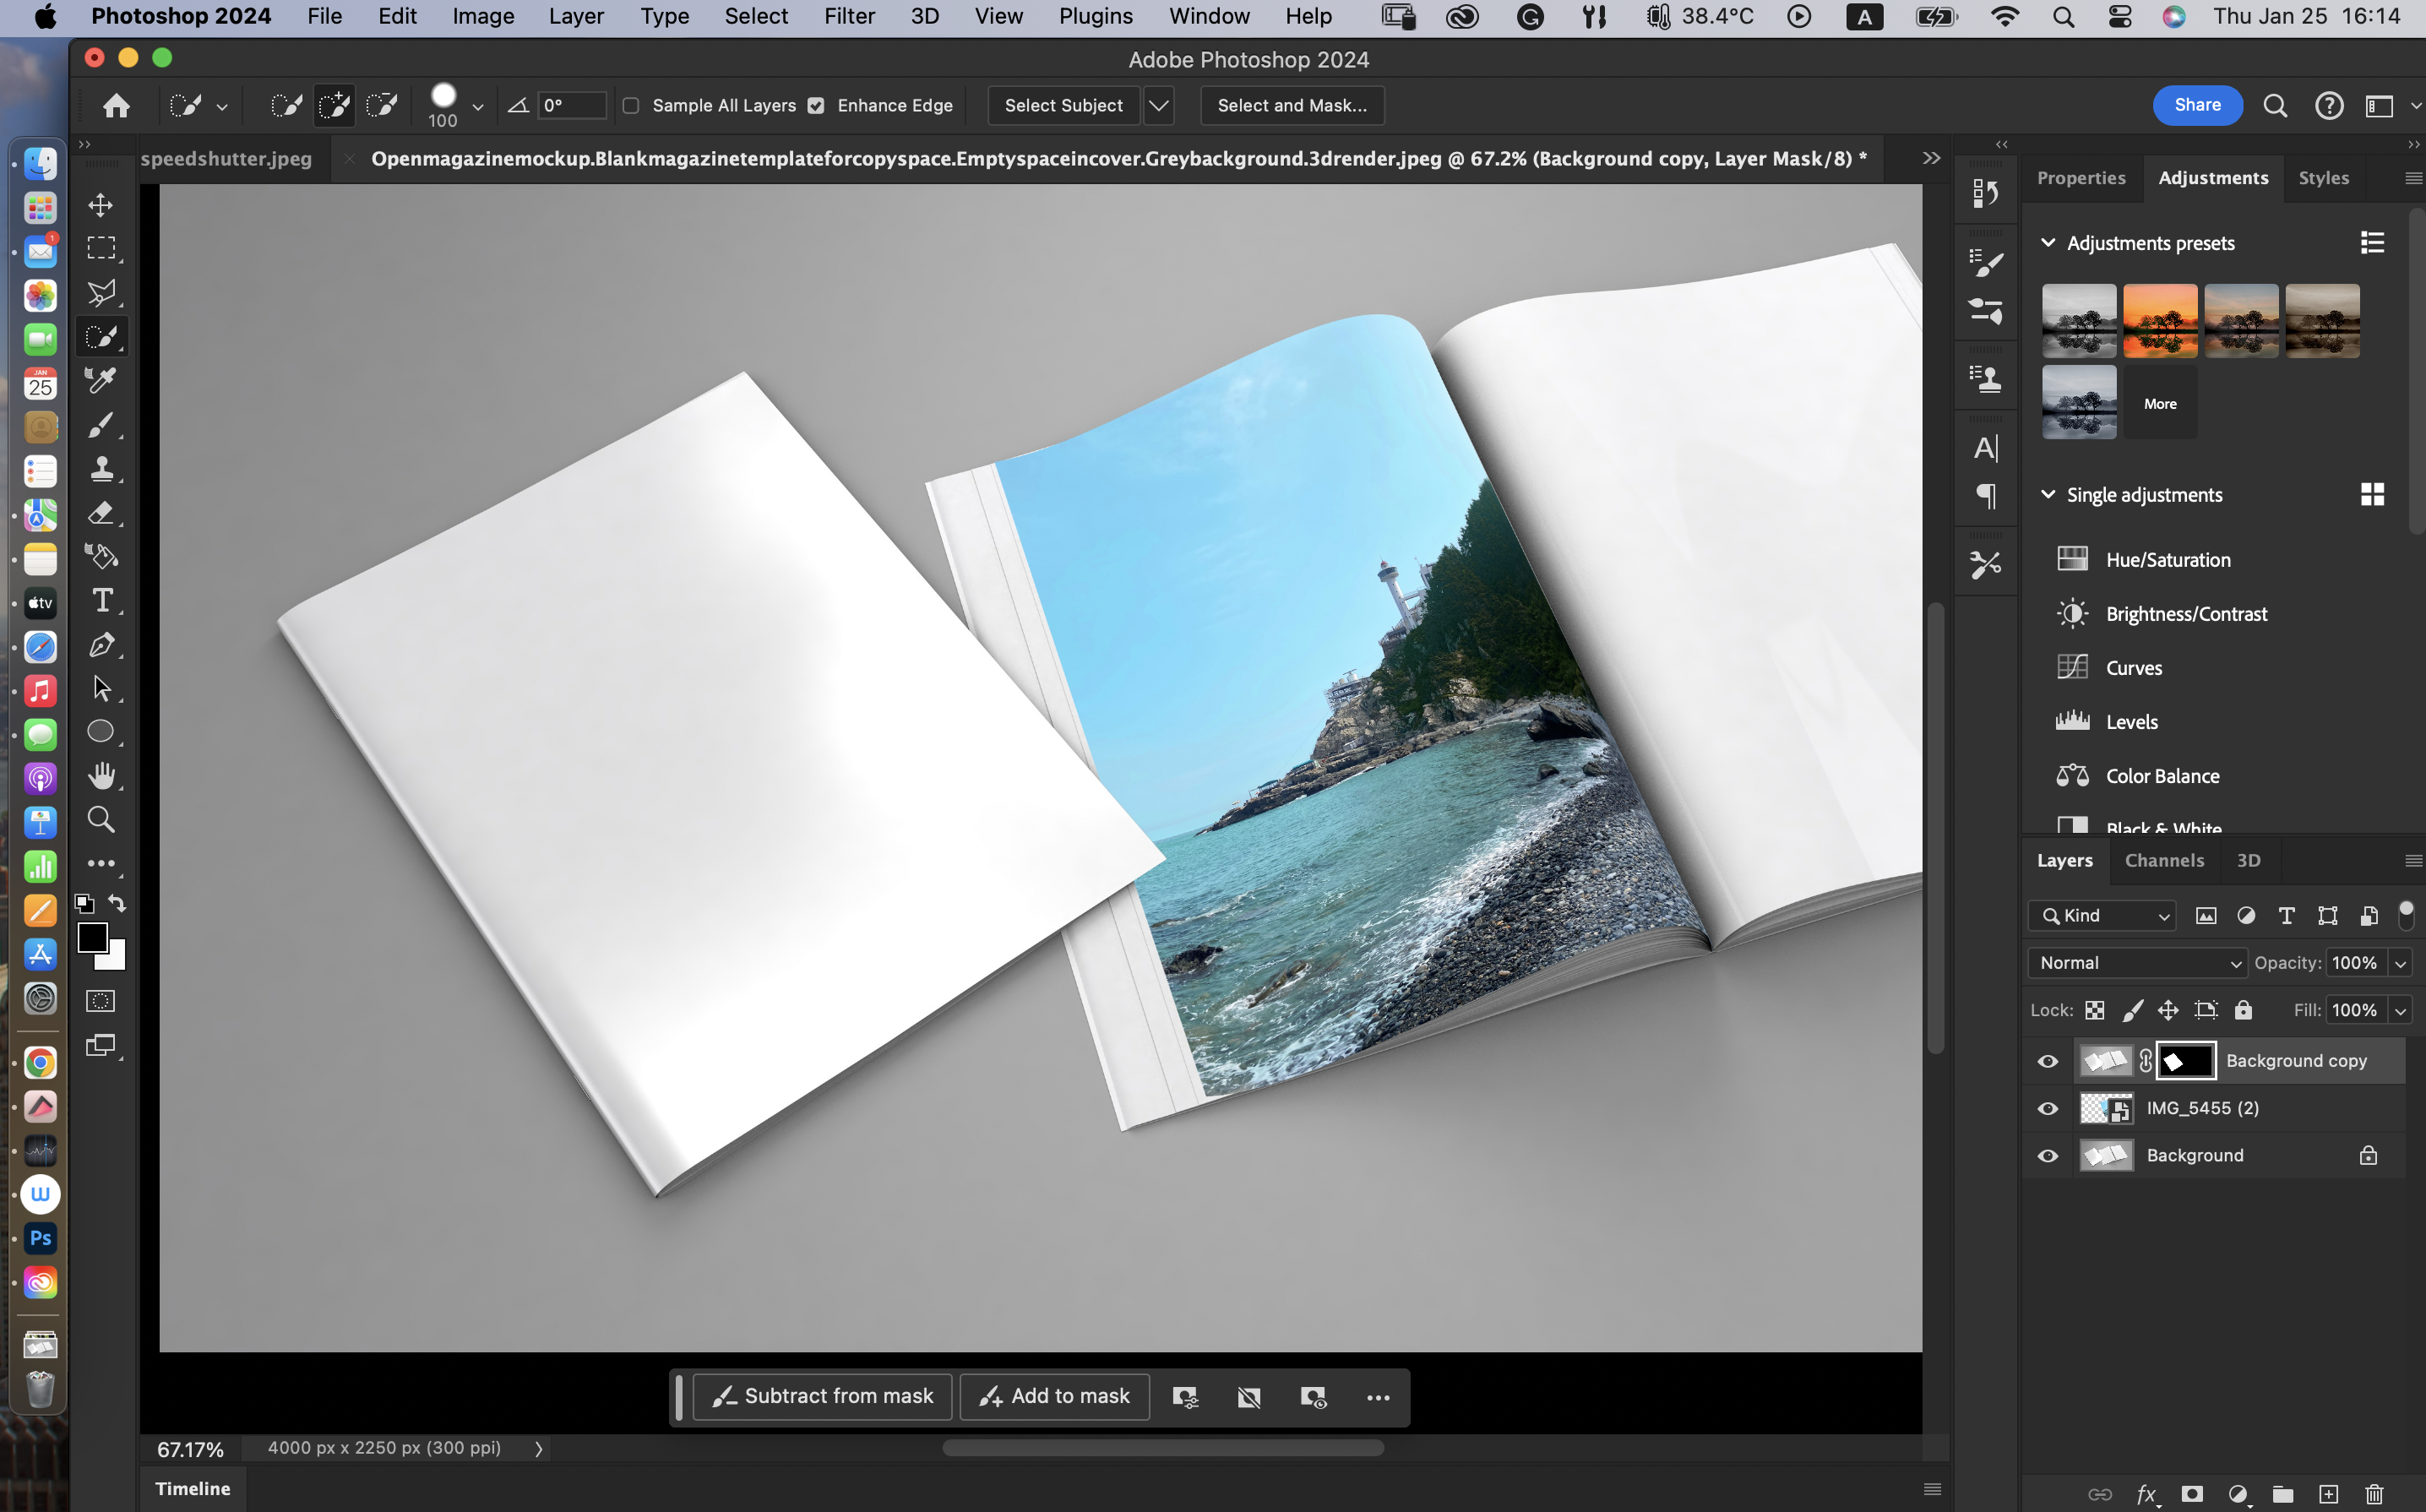The width and height of the screenshot is (2426, 1512).
Task: Select the Hand tool
Action: 101,776
